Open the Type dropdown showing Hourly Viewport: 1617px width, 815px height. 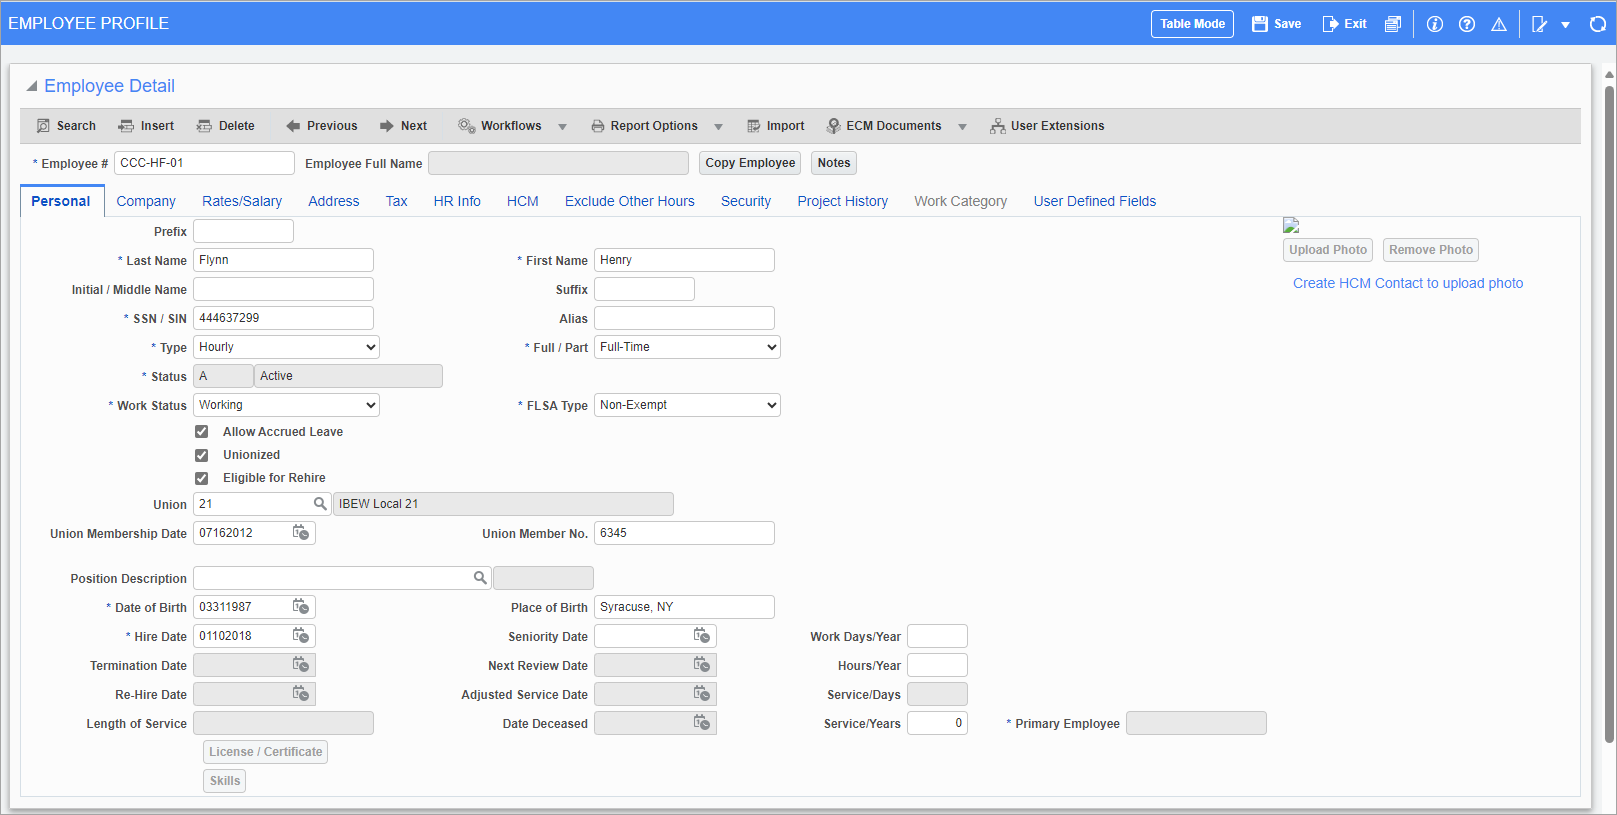(286, 347)
